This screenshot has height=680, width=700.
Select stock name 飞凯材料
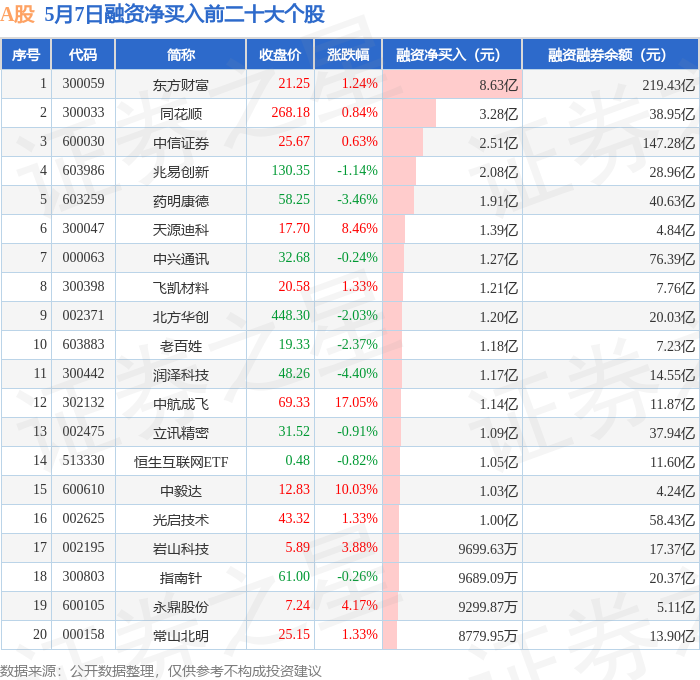tap(181, 288)
